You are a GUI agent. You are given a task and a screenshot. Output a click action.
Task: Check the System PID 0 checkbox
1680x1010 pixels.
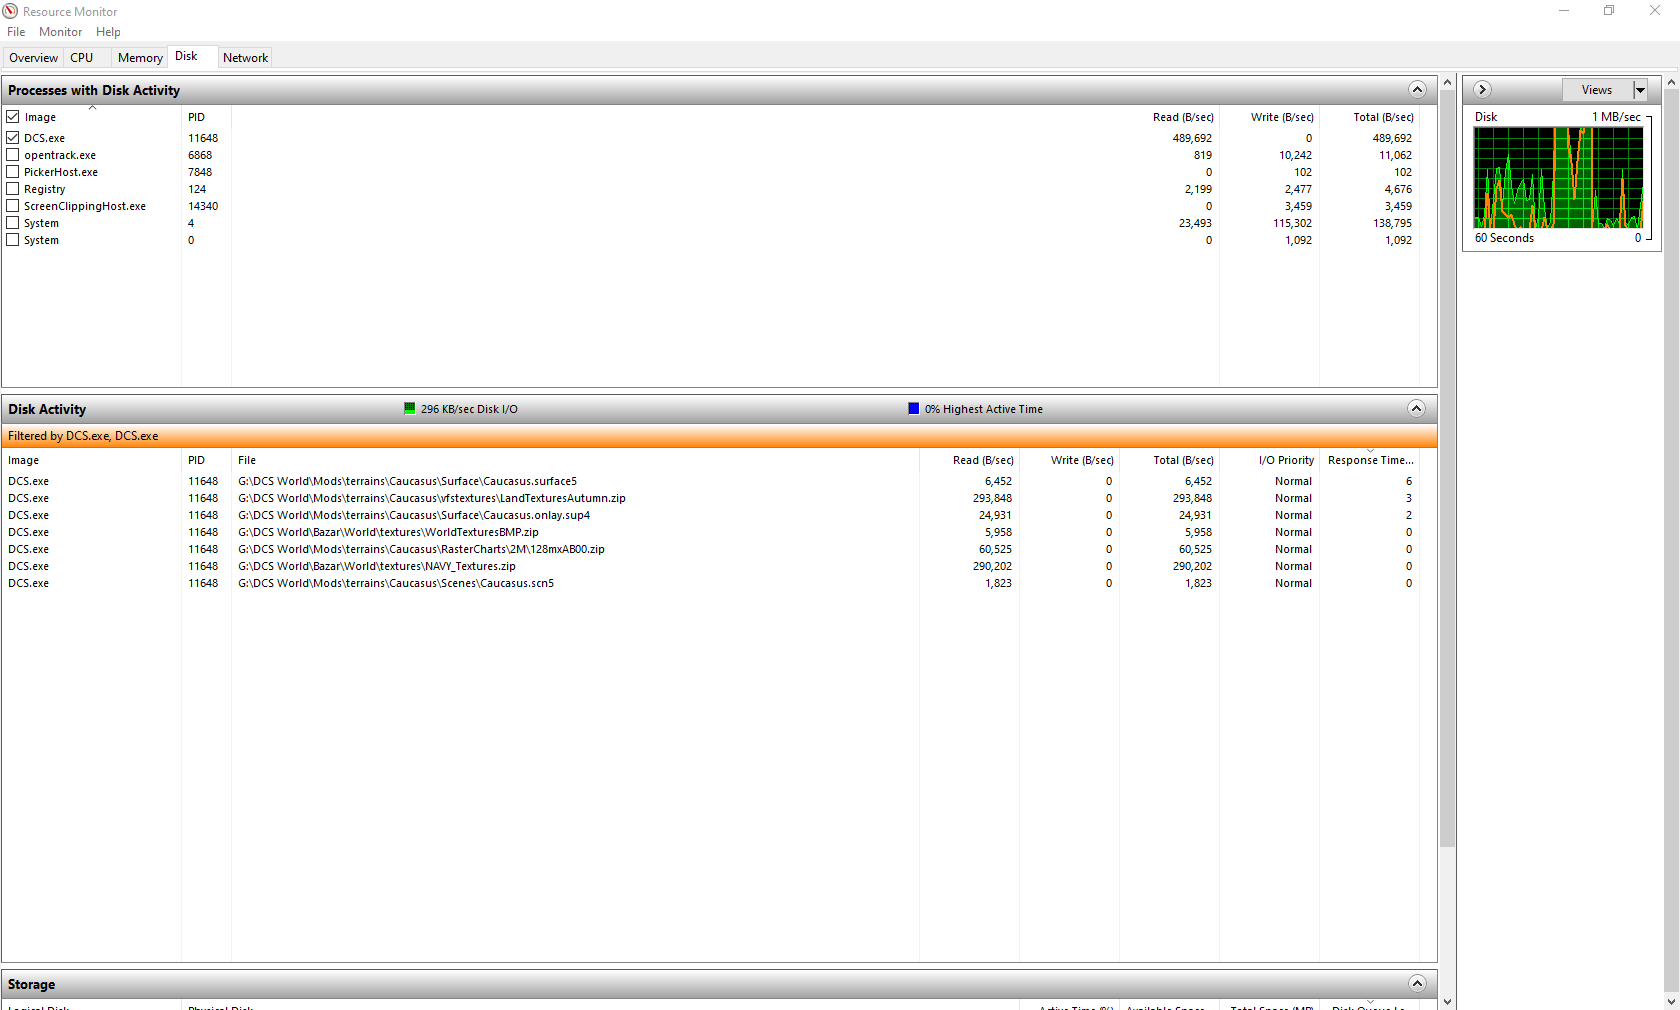point(13,240)
